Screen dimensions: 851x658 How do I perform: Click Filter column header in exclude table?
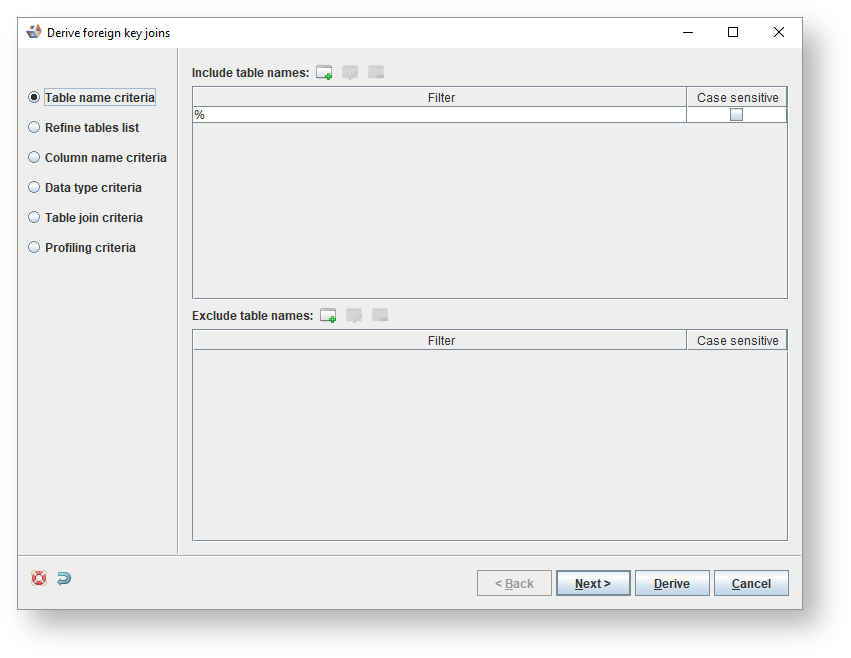point(440,340)
